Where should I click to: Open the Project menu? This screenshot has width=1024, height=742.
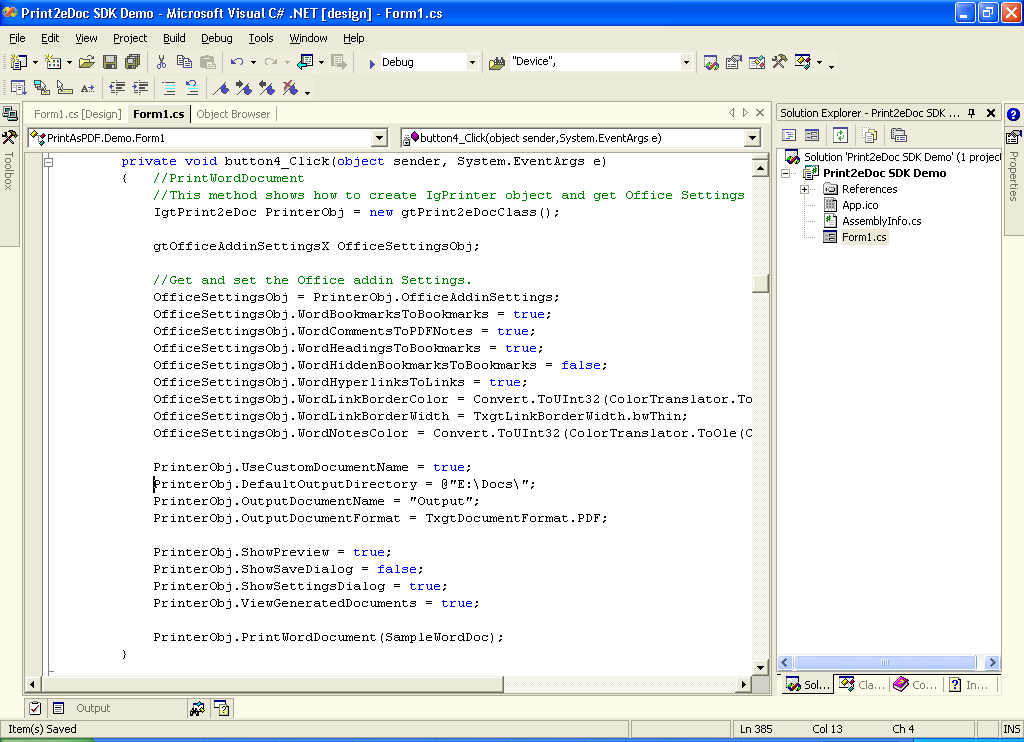click(x=130, y=38)
